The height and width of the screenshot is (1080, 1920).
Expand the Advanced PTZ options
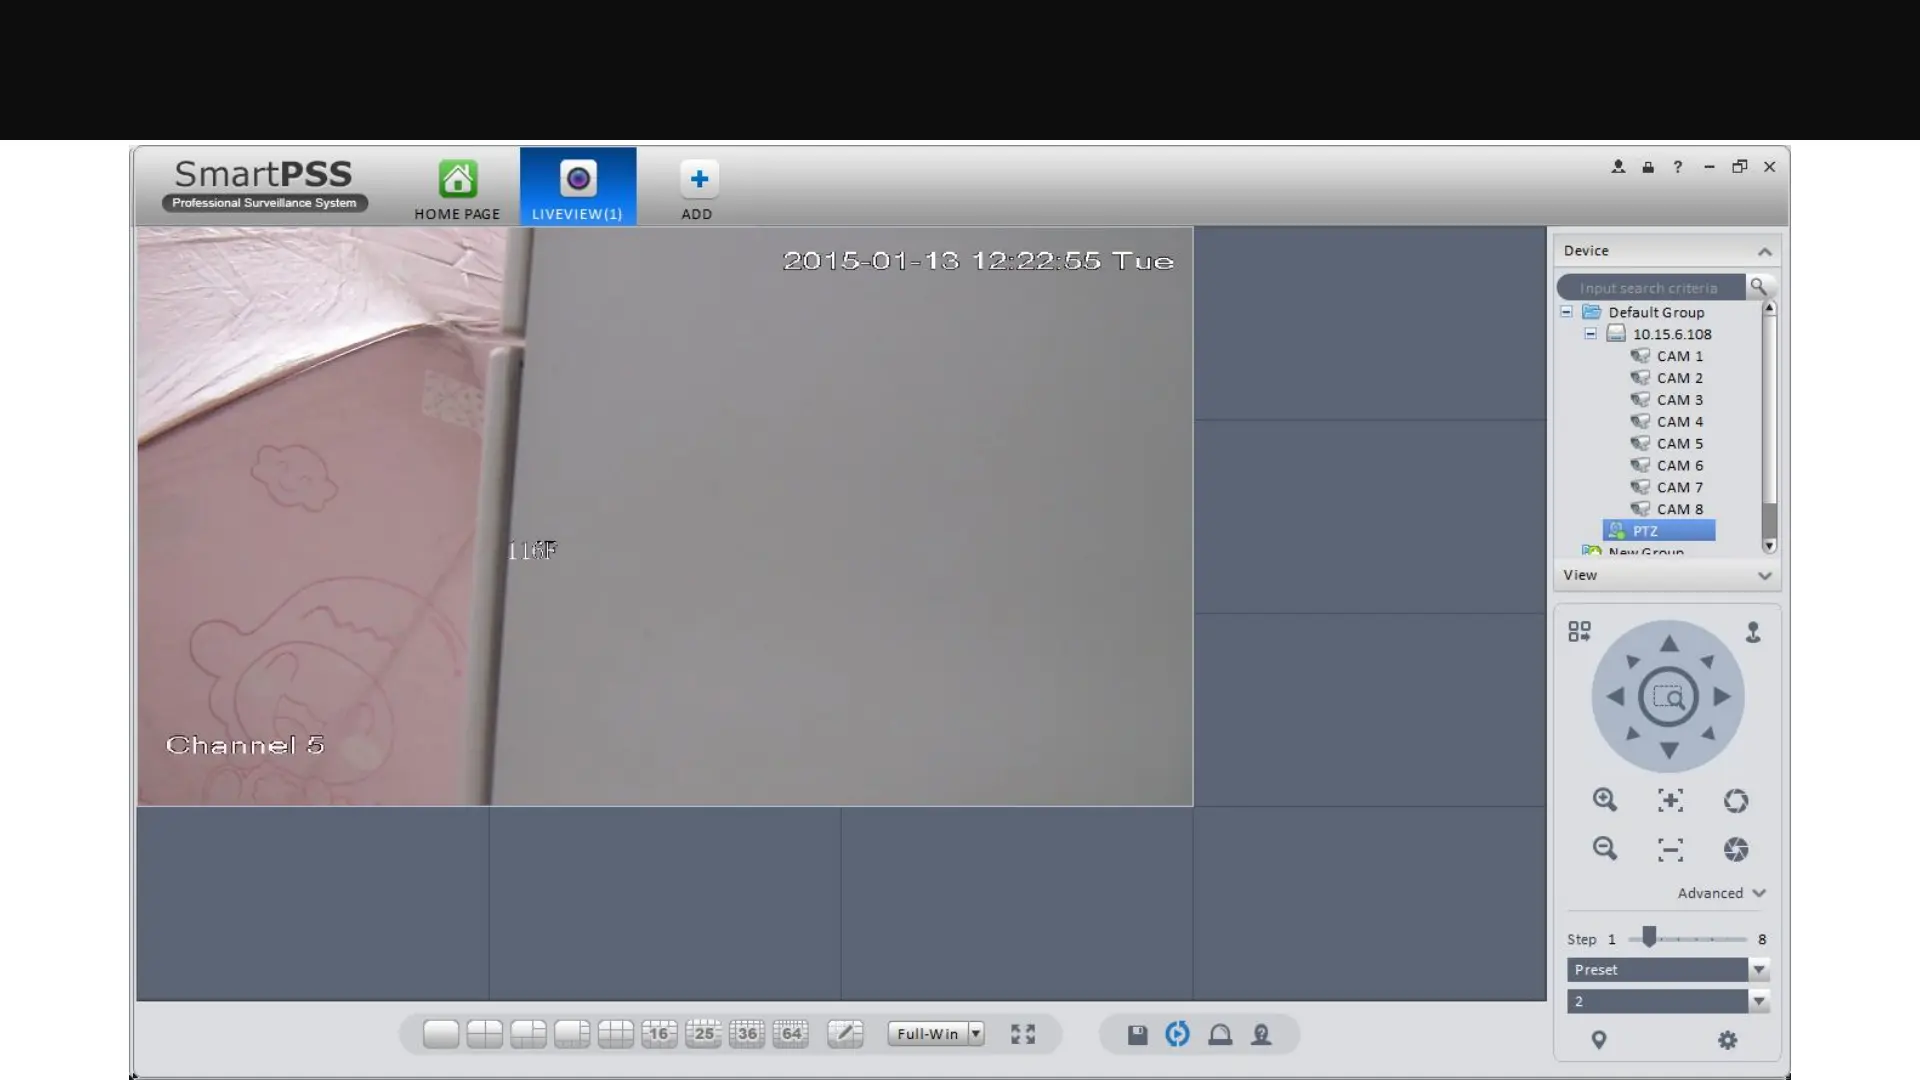click(1722, 893)
